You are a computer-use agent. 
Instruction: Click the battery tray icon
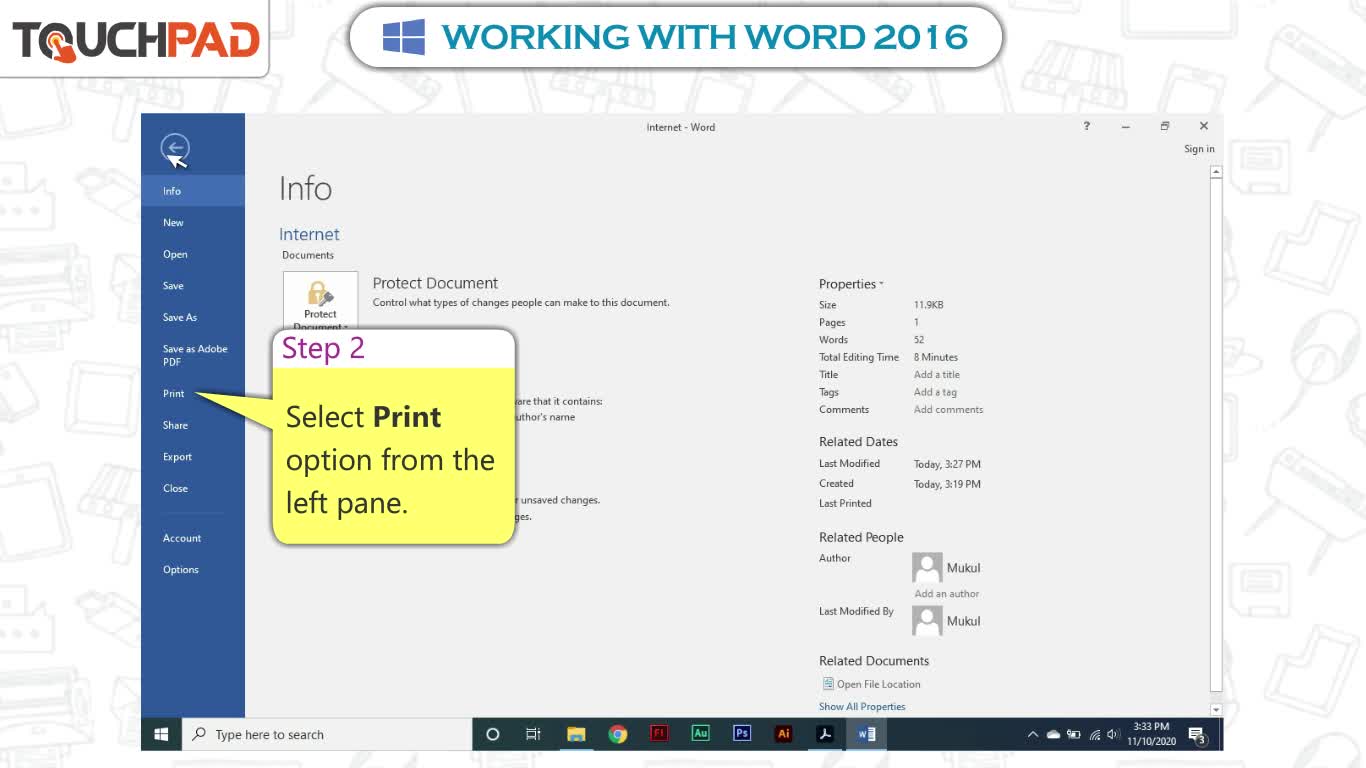tap(1074, 735)
